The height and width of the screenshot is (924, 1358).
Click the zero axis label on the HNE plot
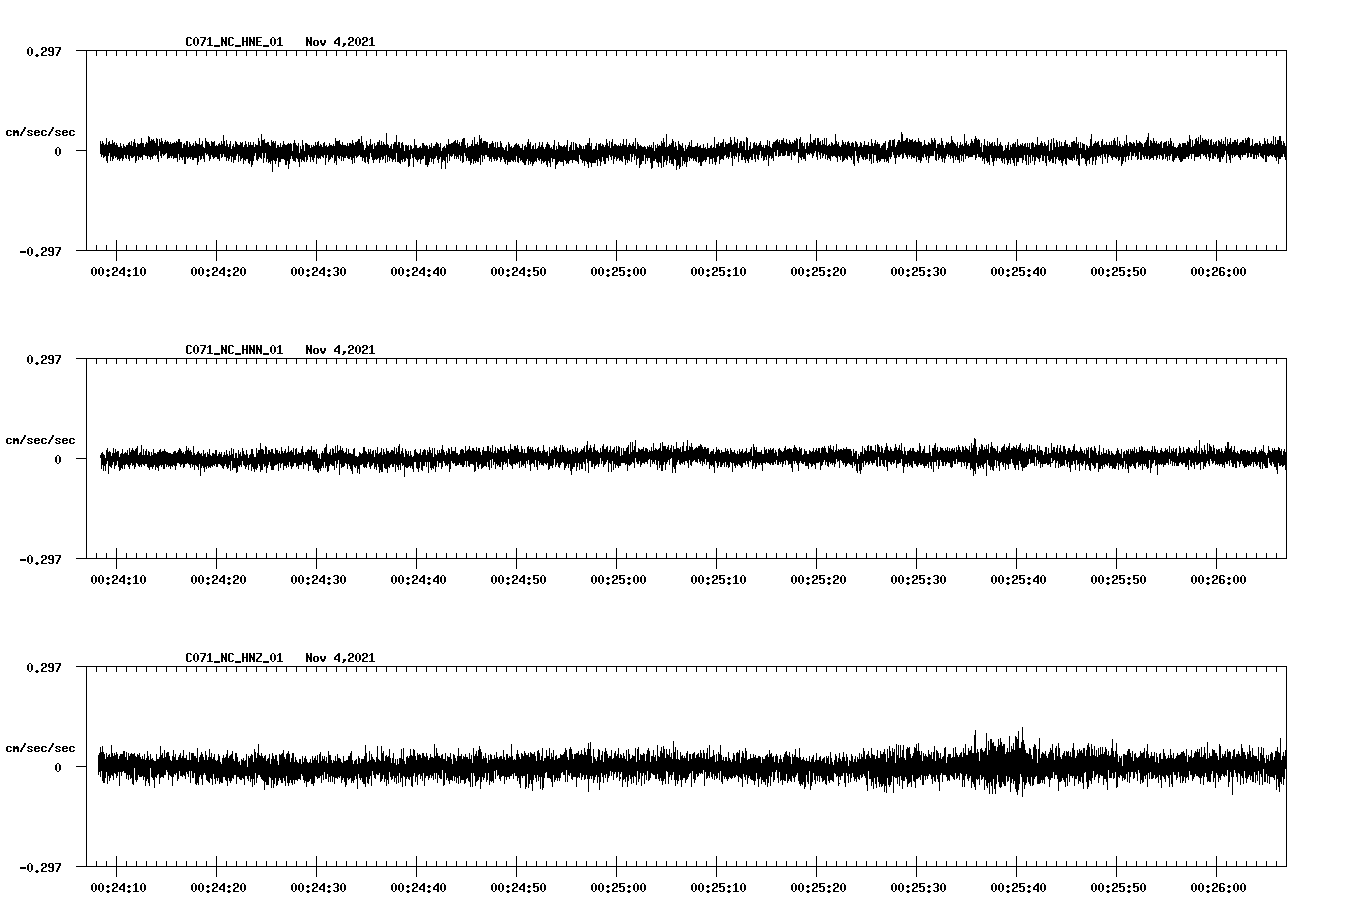[58, 152]
